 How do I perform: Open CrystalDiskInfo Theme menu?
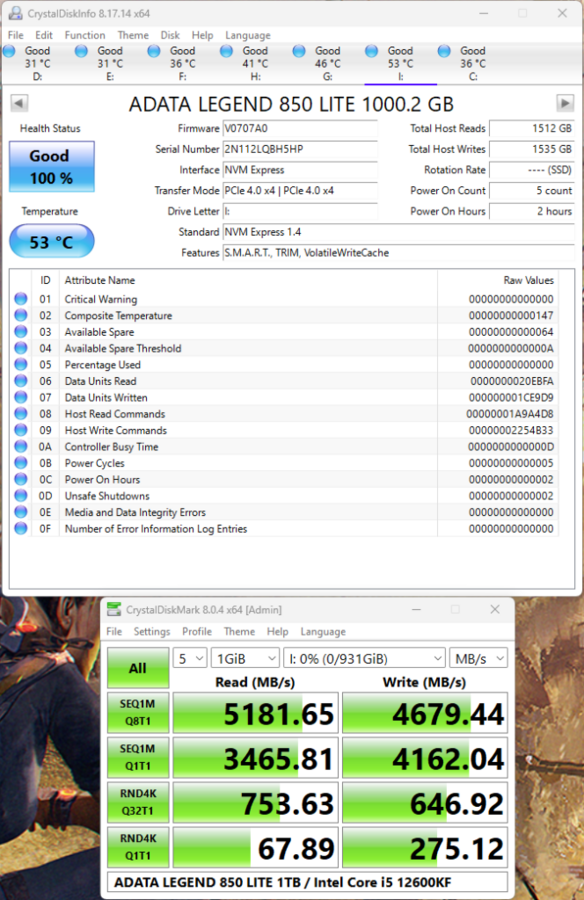point(133,35)
